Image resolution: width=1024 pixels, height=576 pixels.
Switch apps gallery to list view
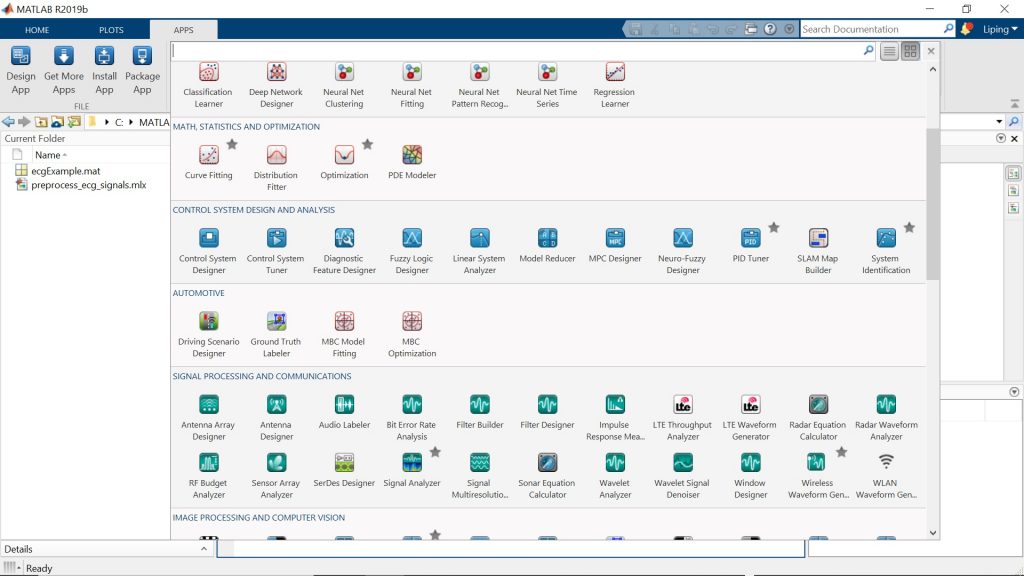889,51
